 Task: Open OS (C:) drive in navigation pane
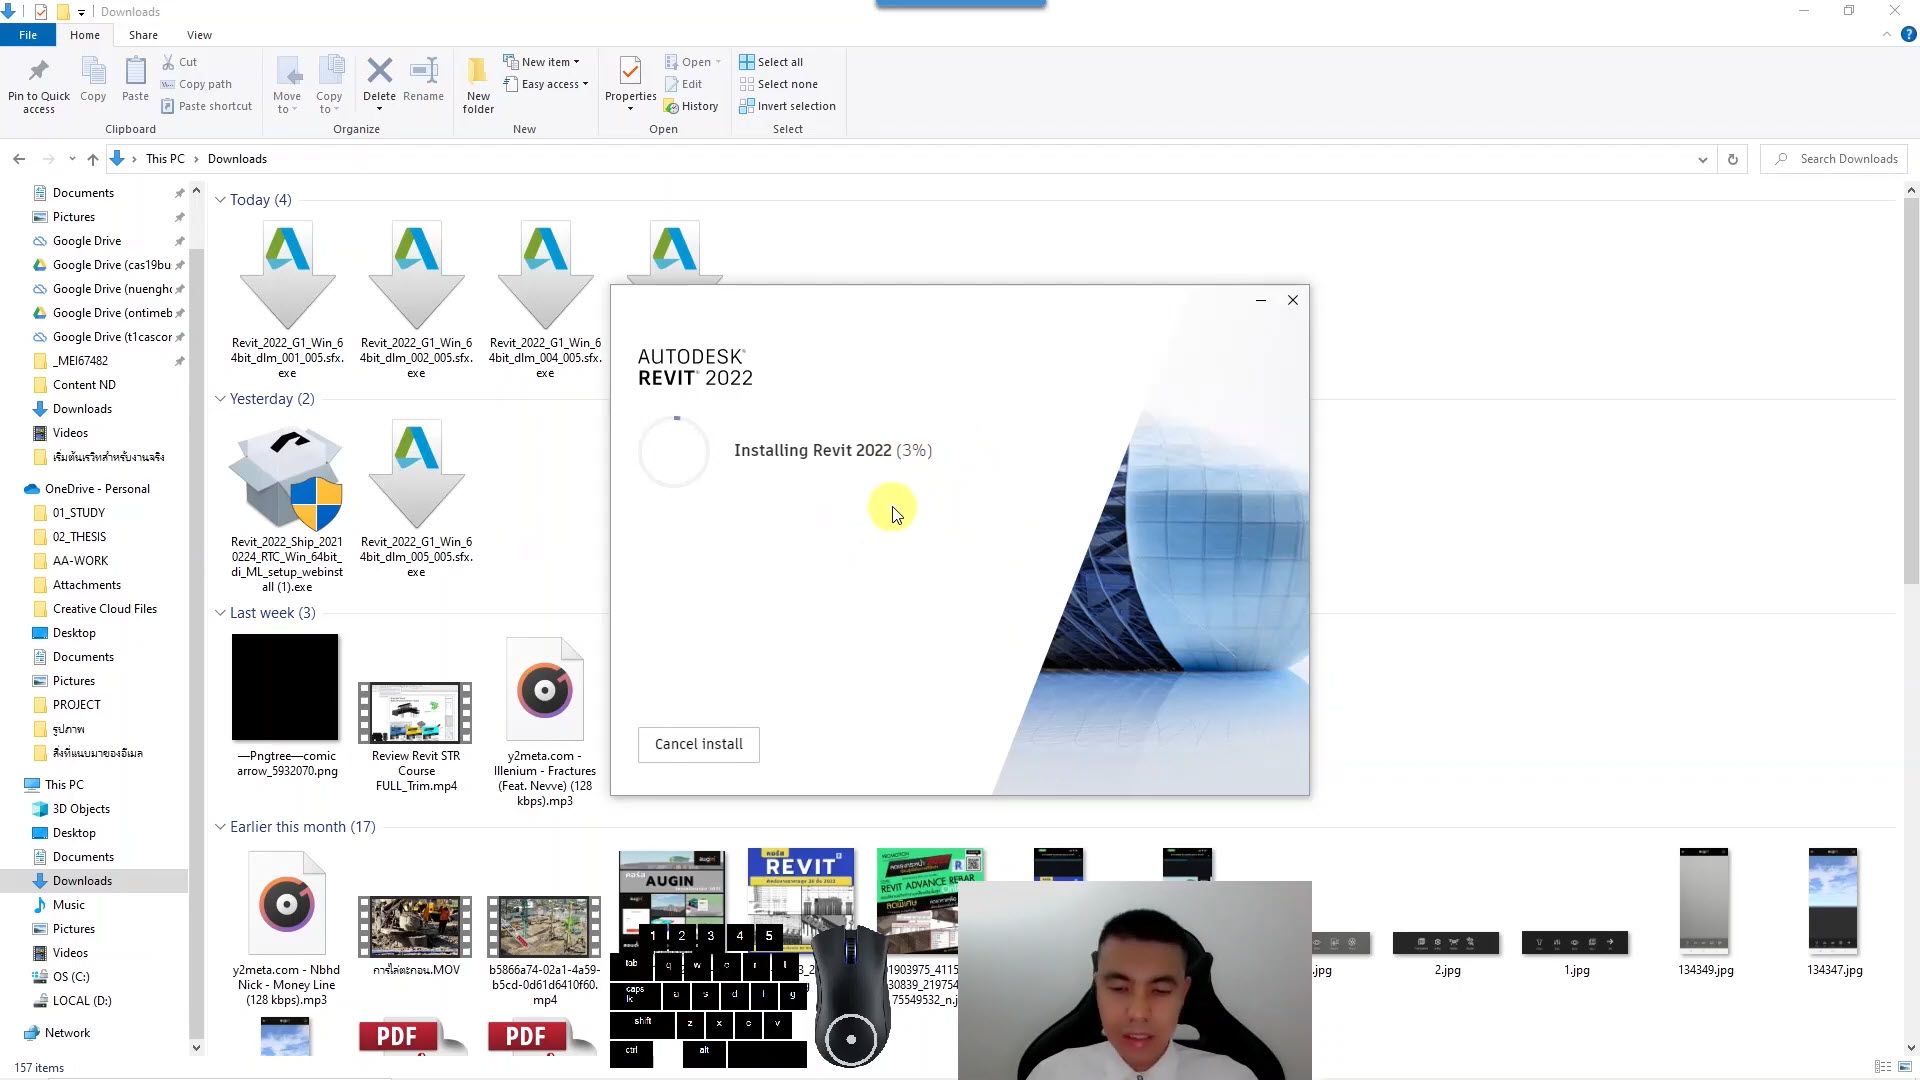(71, 977)
